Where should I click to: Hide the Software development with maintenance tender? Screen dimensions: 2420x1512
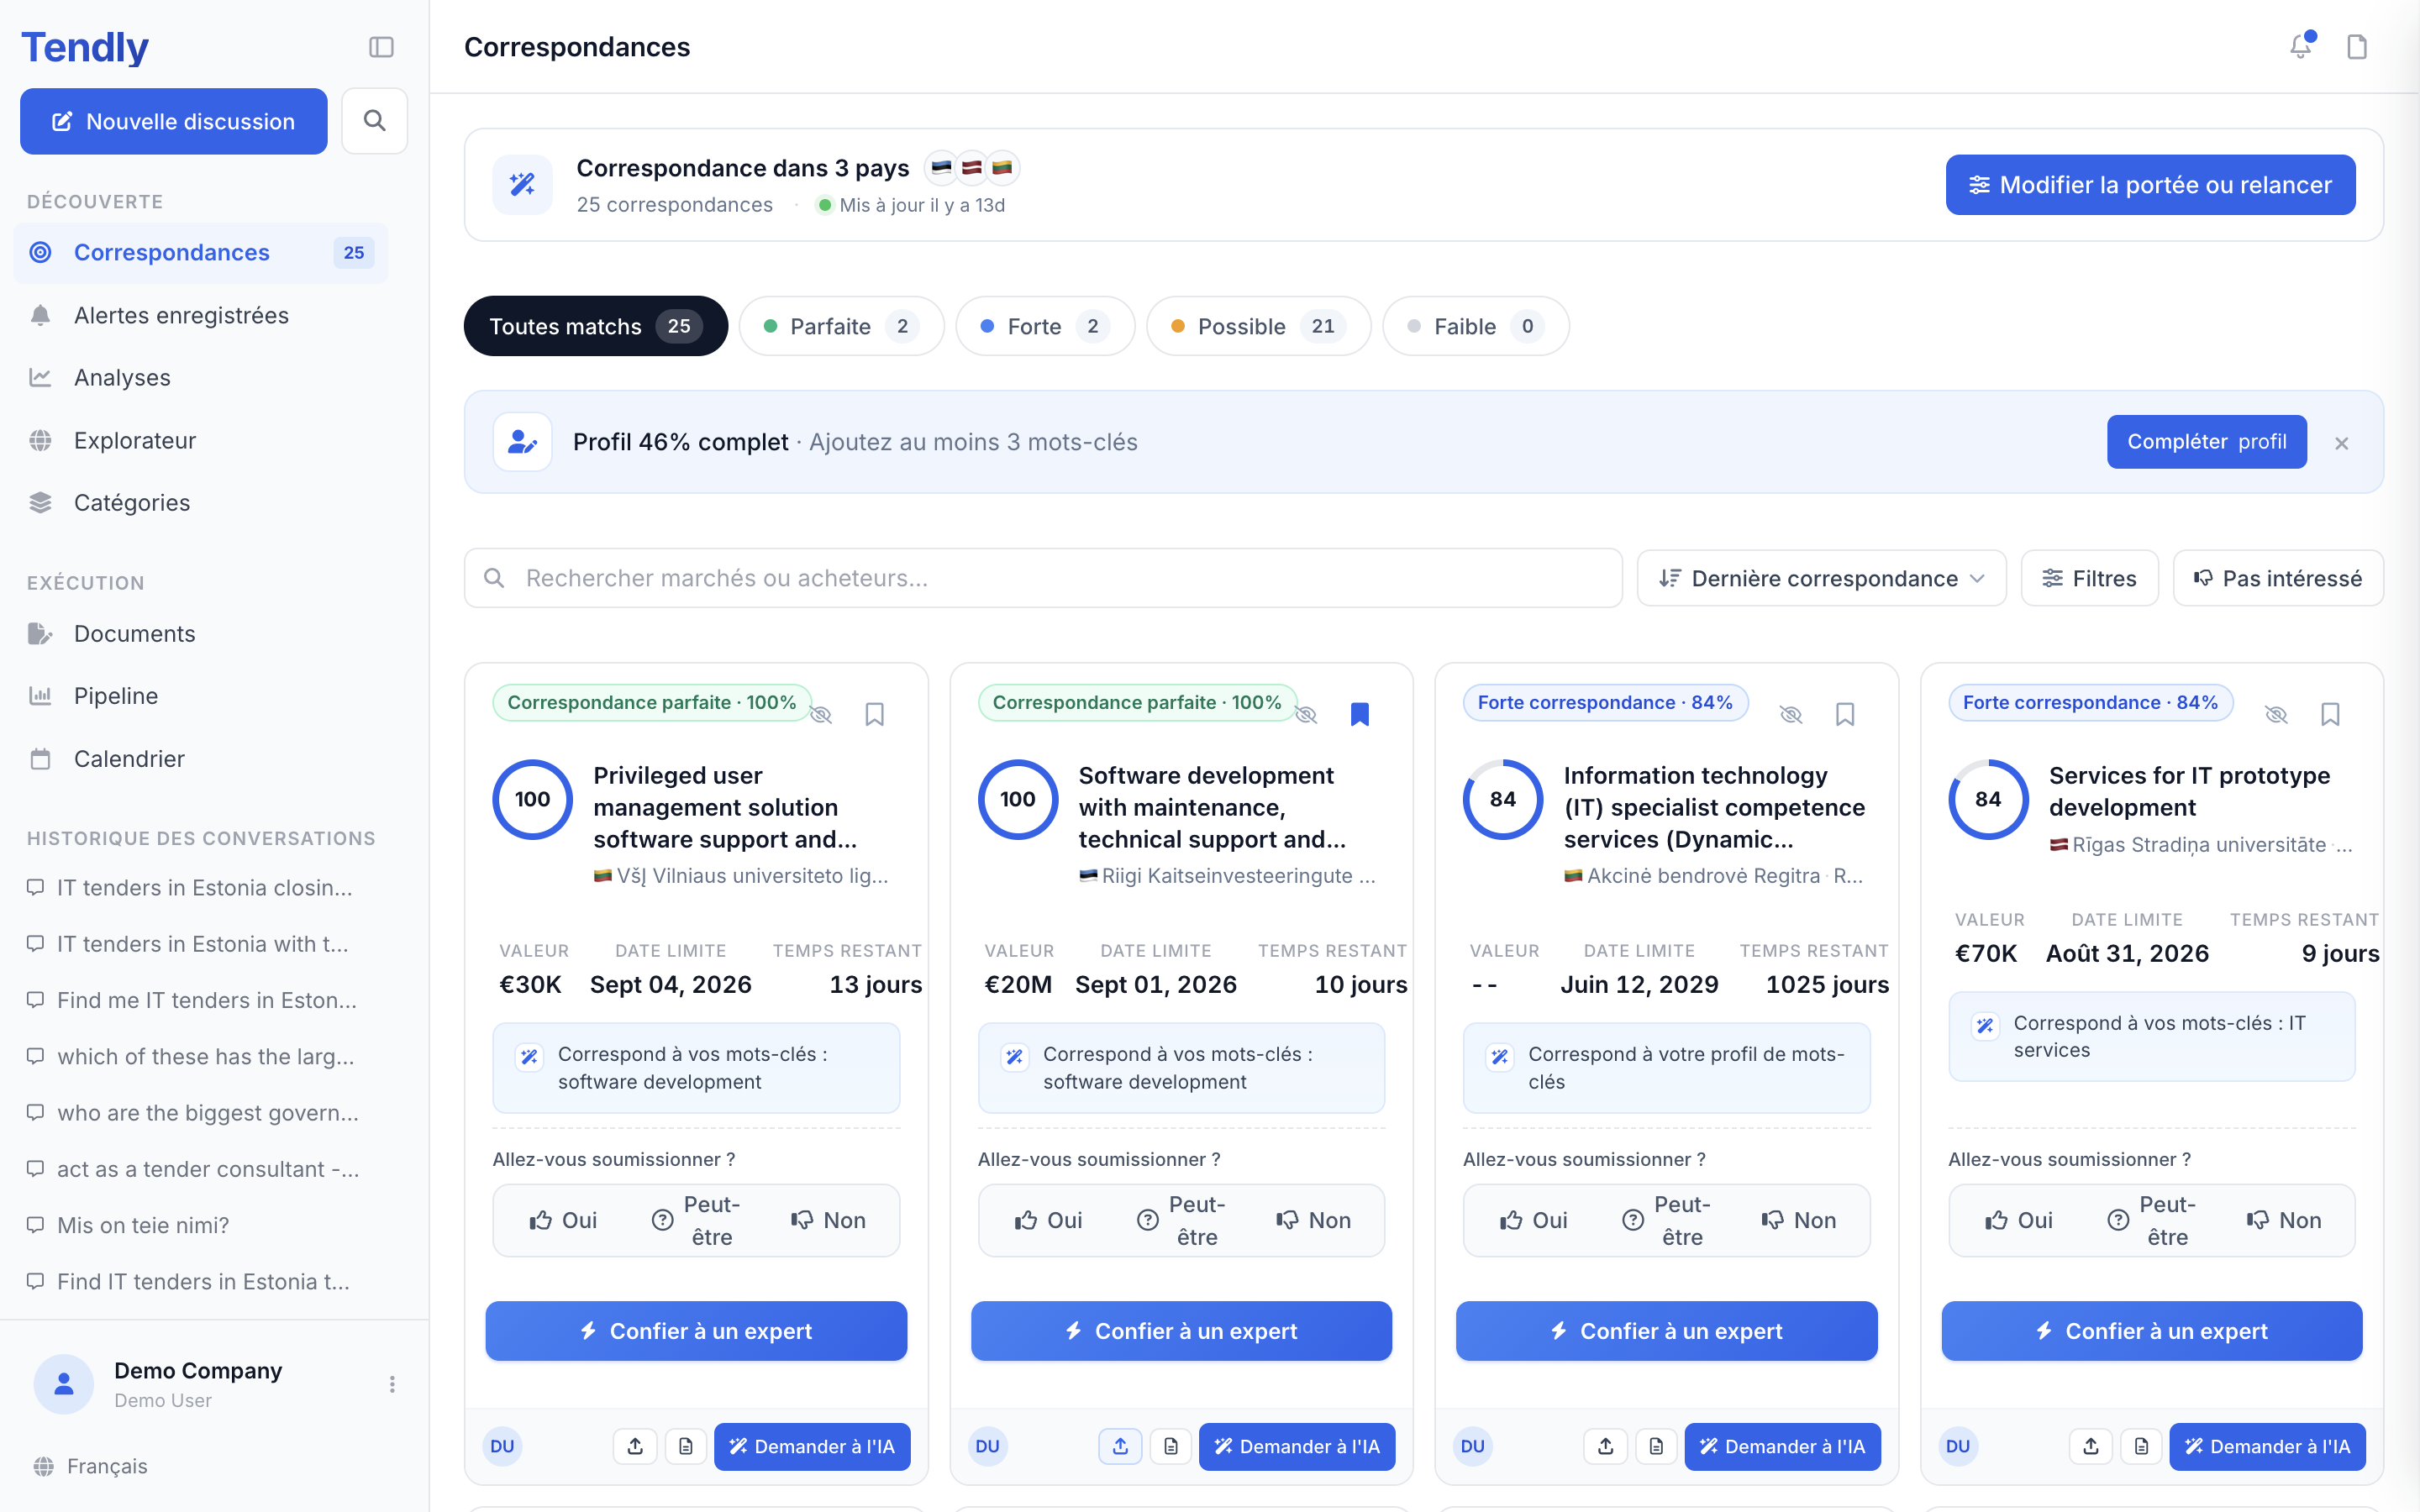tap(1306, 714)
